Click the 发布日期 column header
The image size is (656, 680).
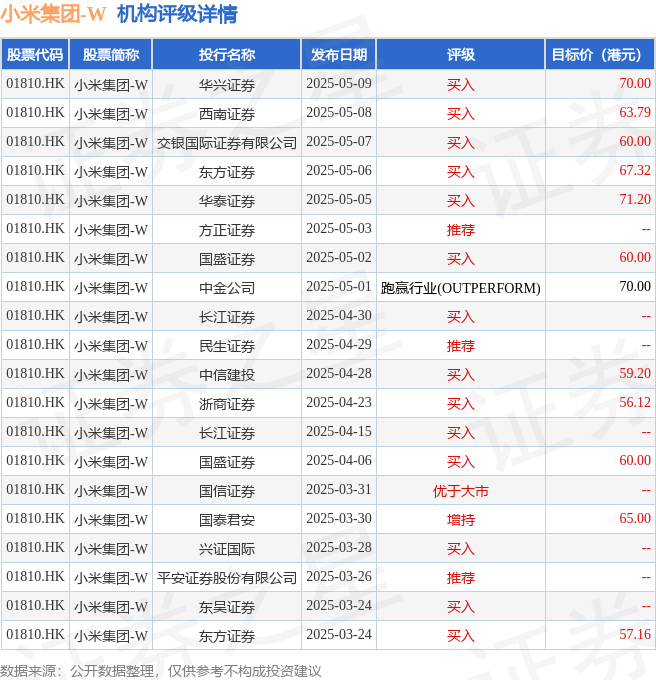[339, 54]
